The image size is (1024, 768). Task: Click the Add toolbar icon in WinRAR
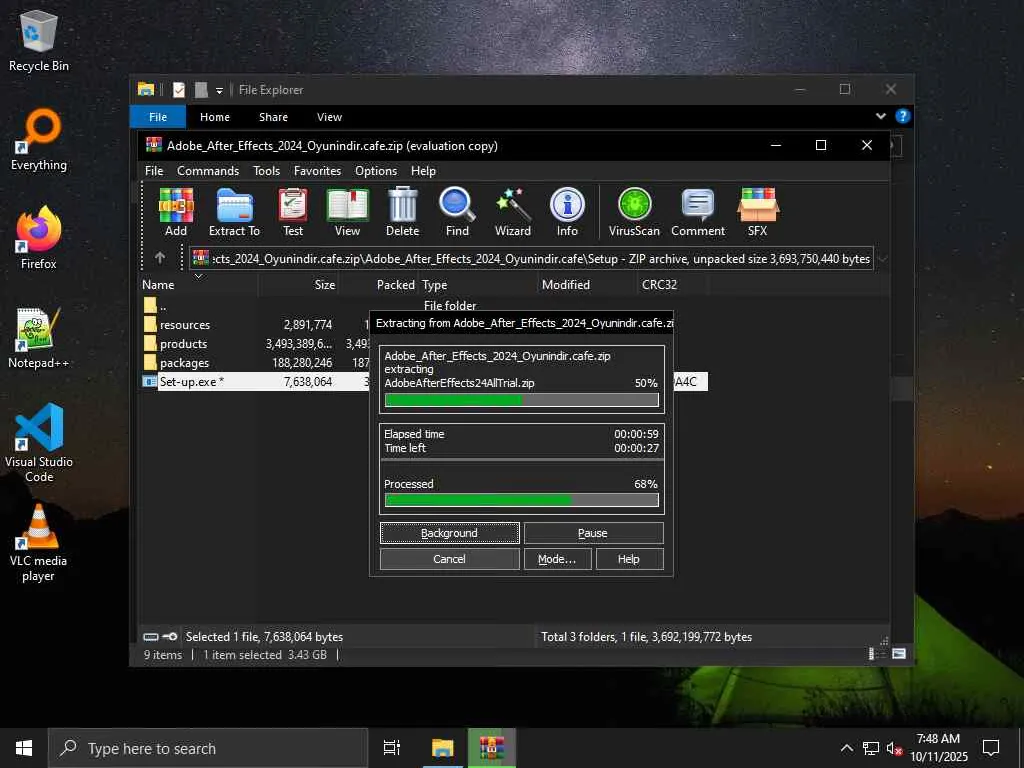[176, 212]
